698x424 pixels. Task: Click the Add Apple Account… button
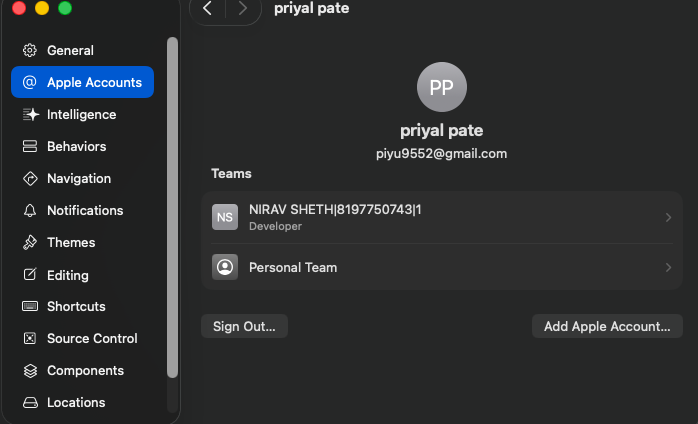[x=607, y=326]
